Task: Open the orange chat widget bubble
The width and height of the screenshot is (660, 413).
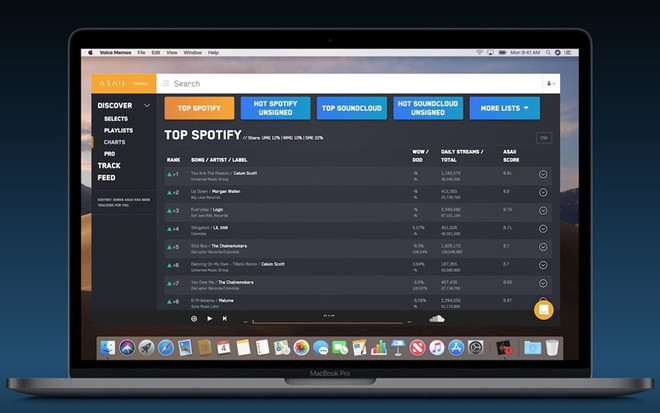Action: (x=543, y=309)
